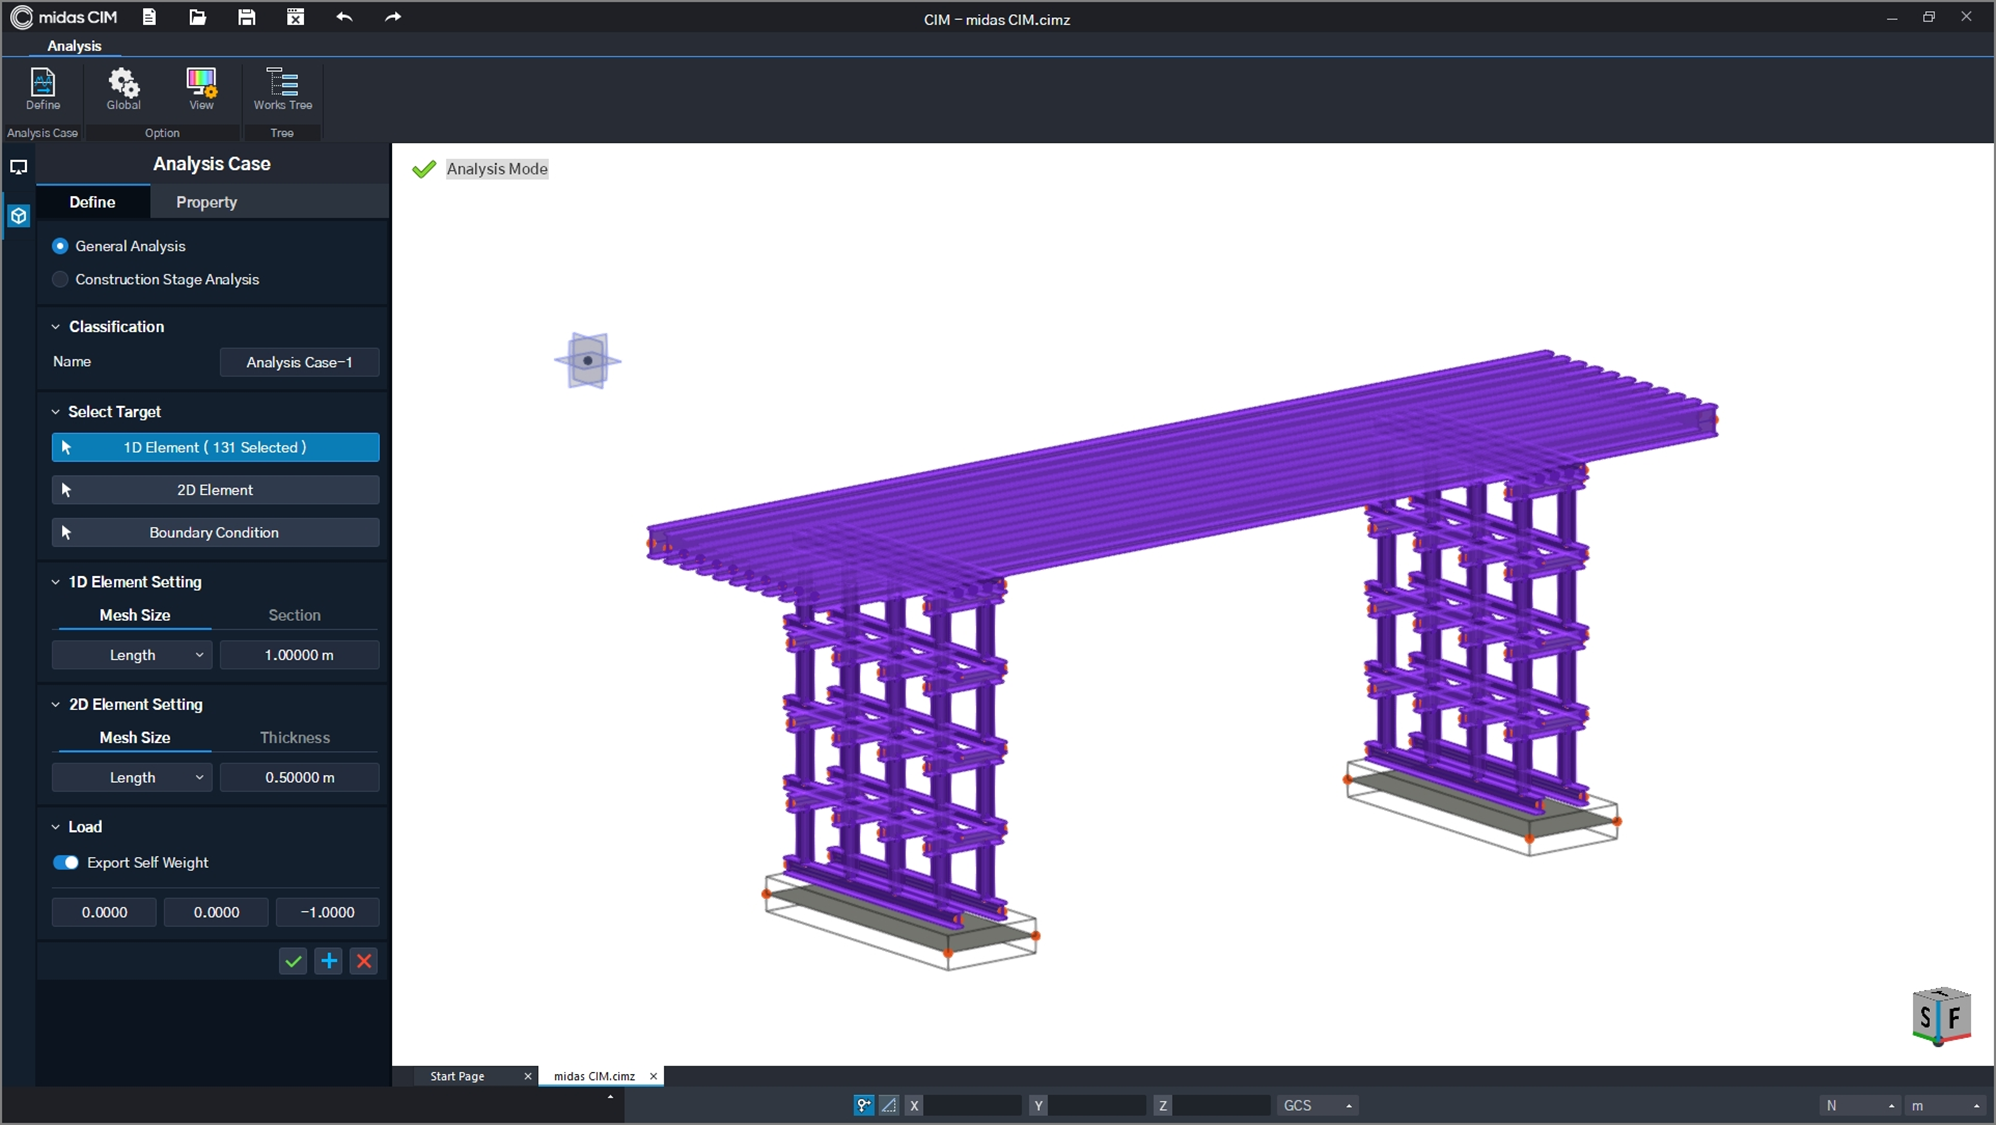Open the Analysis ribbon tab
This screenshot has height=1125, width=1996.
pyautogui.click(x=74, y=46)
